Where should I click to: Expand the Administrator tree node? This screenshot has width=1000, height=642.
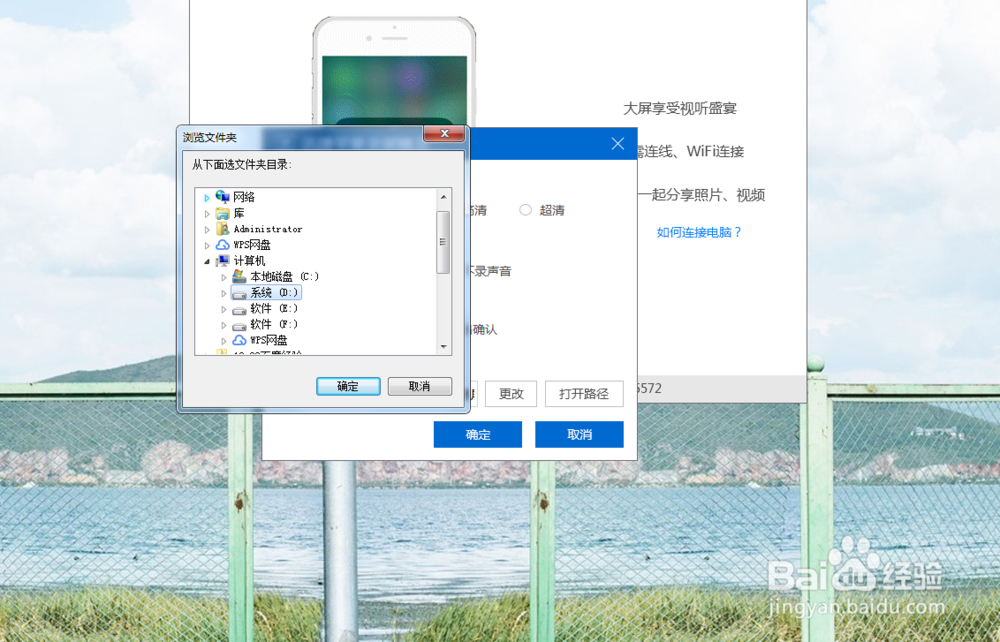click(207, 230)
